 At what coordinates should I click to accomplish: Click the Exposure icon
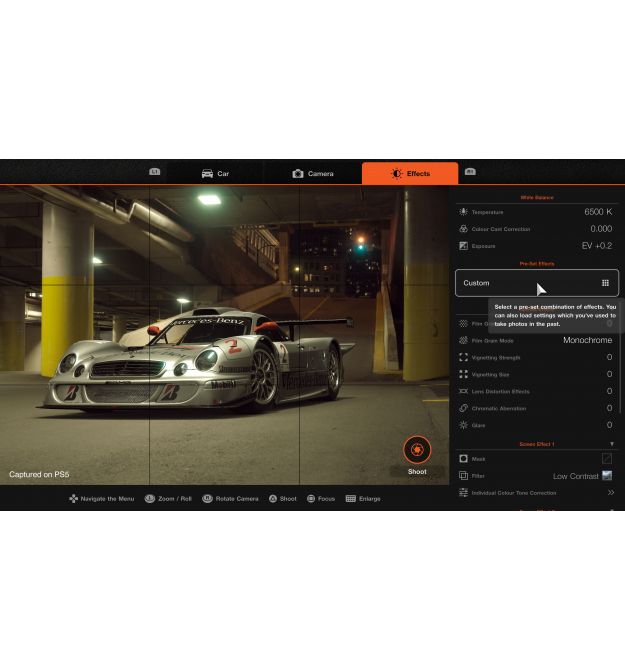463,246
